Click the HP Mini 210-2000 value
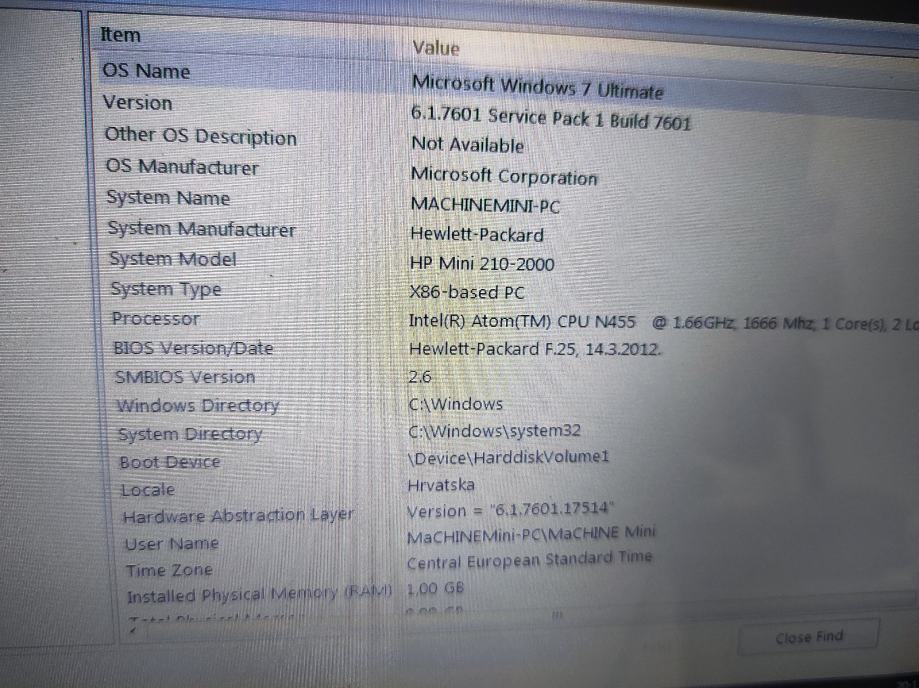This screenshot has width=919, height=688. click(x=482, y=264)
